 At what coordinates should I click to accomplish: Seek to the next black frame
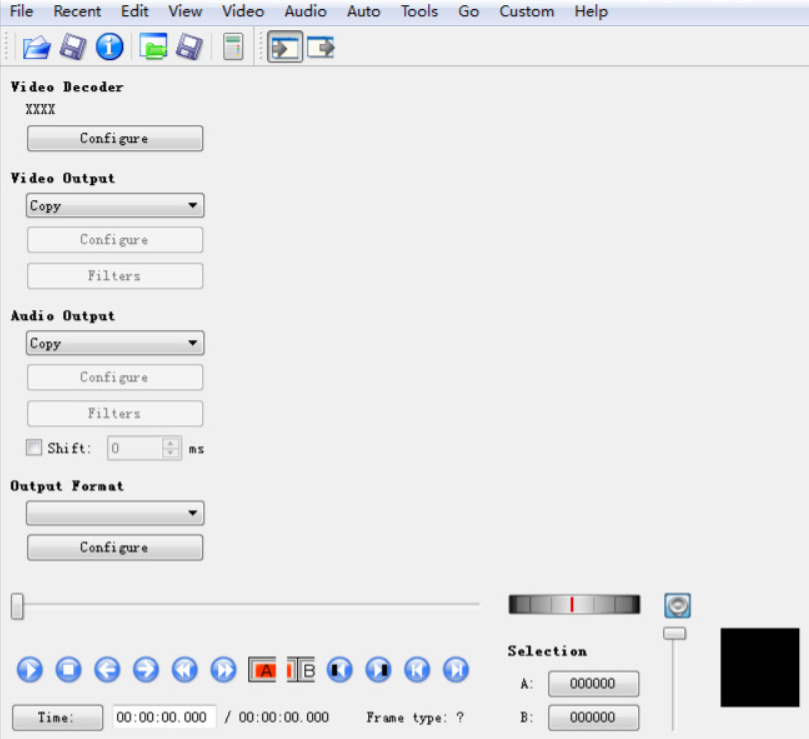pos(378,670)
